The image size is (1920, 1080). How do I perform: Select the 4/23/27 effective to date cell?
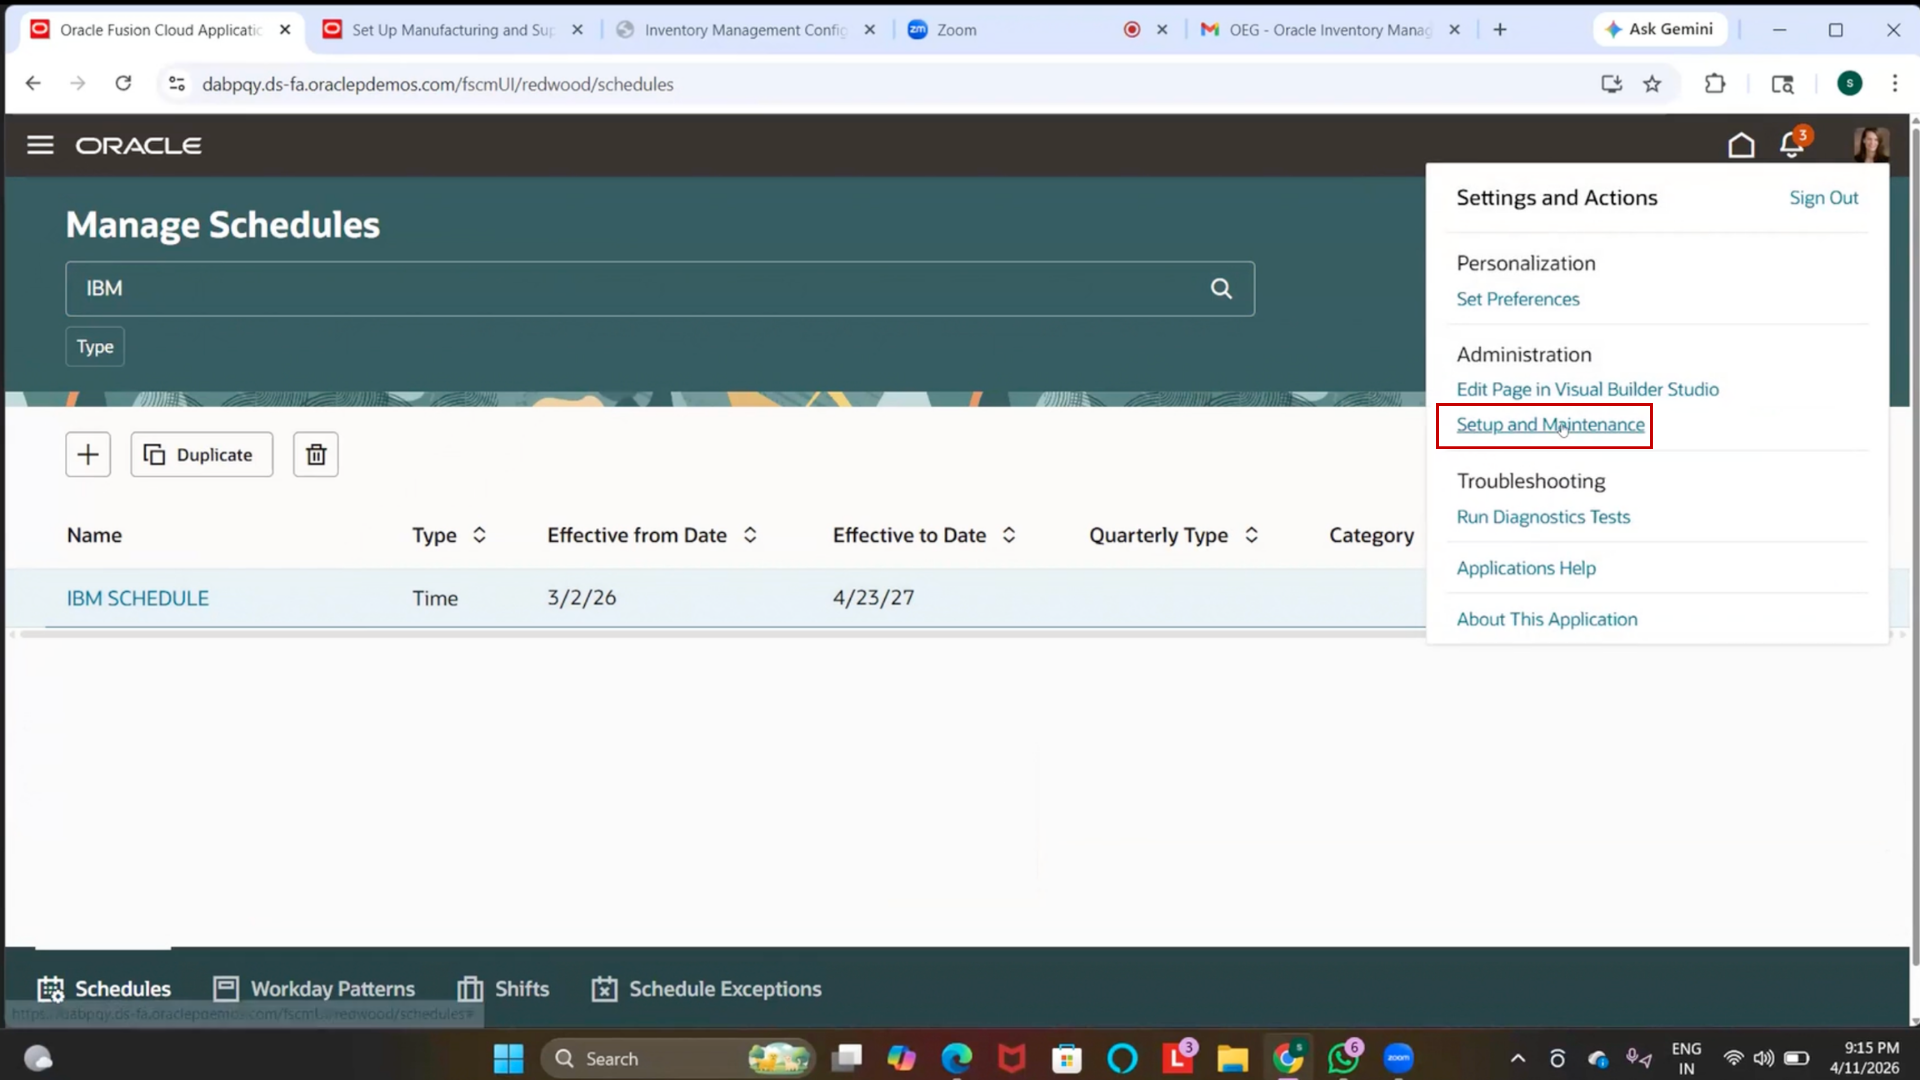pos(873,598)
